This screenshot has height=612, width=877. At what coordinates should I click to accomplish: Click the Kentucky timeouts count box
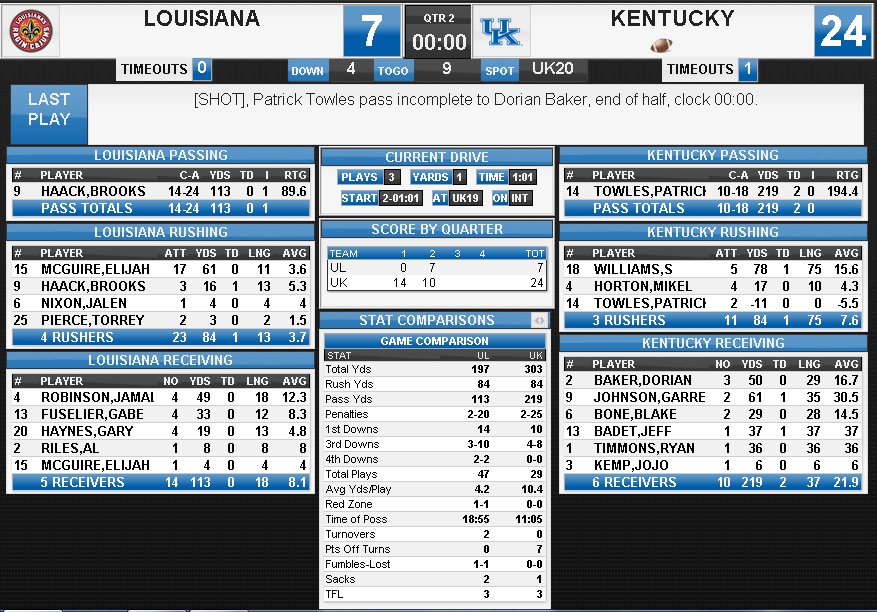(x=747, y=69)
